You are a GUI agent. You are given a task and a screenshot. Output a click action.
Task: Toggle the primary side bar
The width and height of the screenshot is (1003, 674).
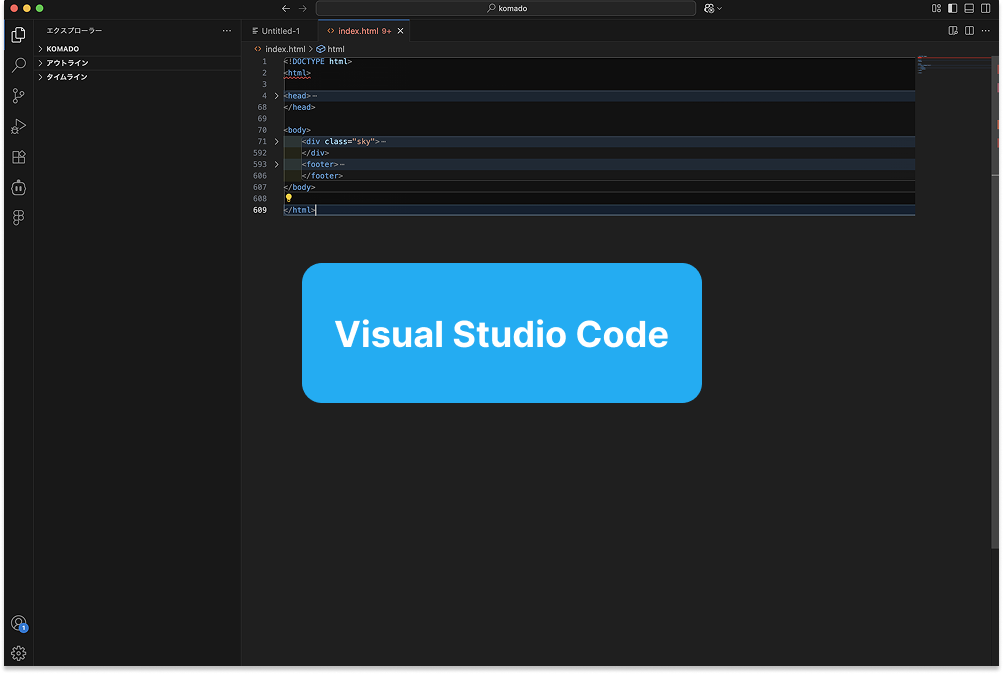(x=952, y=8)
